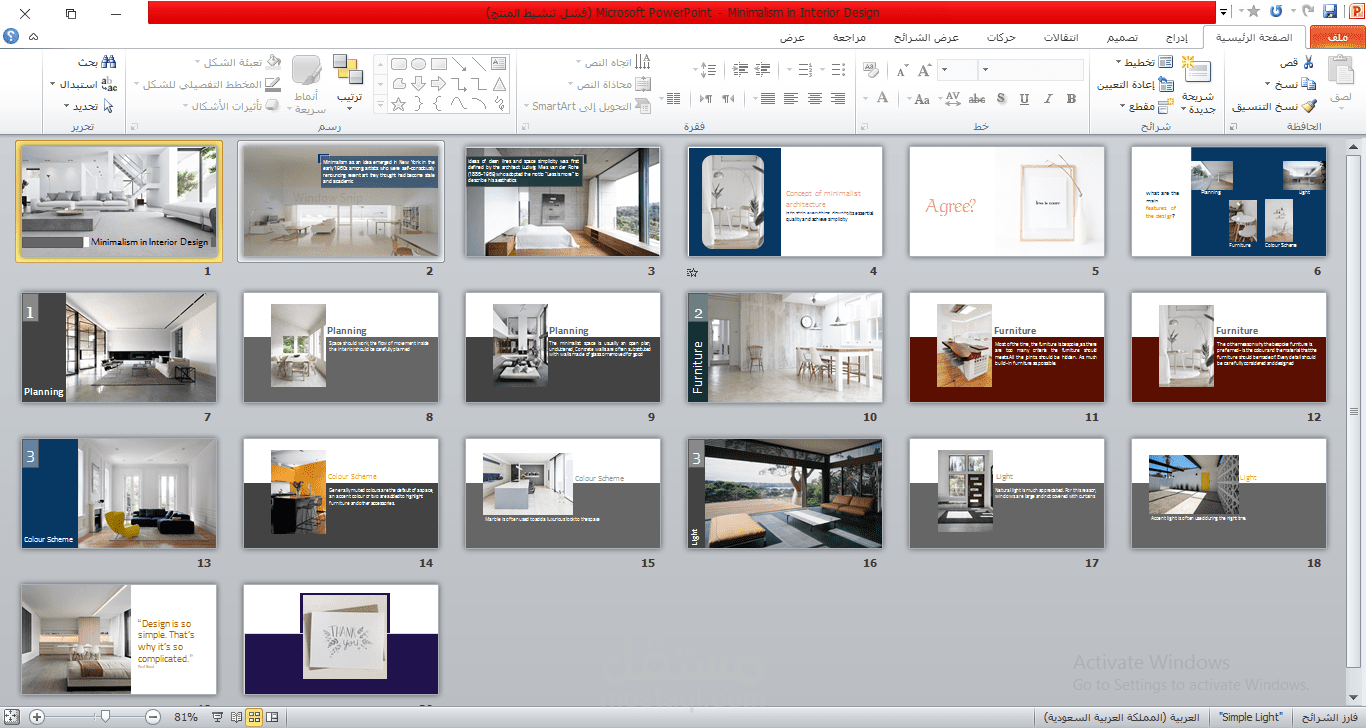
Task: Select slide 5 'Agree?' thumbnail
Action: (1007, 202)
